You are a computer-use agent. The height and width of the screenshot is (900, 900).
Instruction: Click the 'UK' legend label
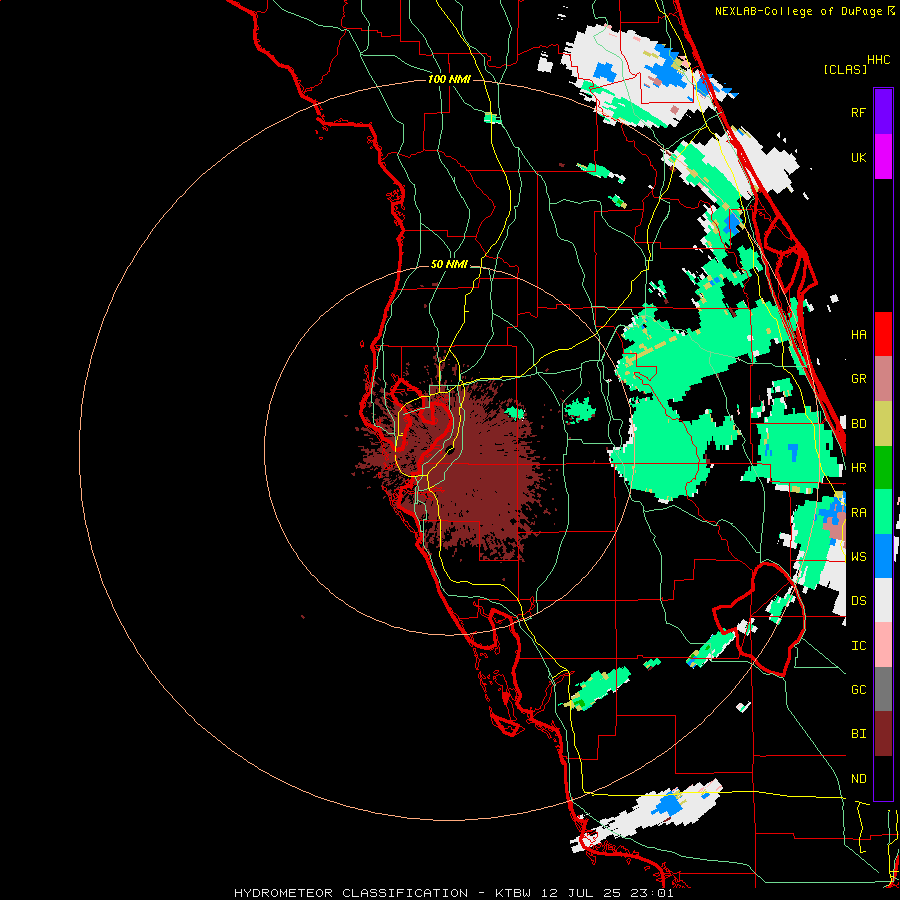tap(858, 157)
